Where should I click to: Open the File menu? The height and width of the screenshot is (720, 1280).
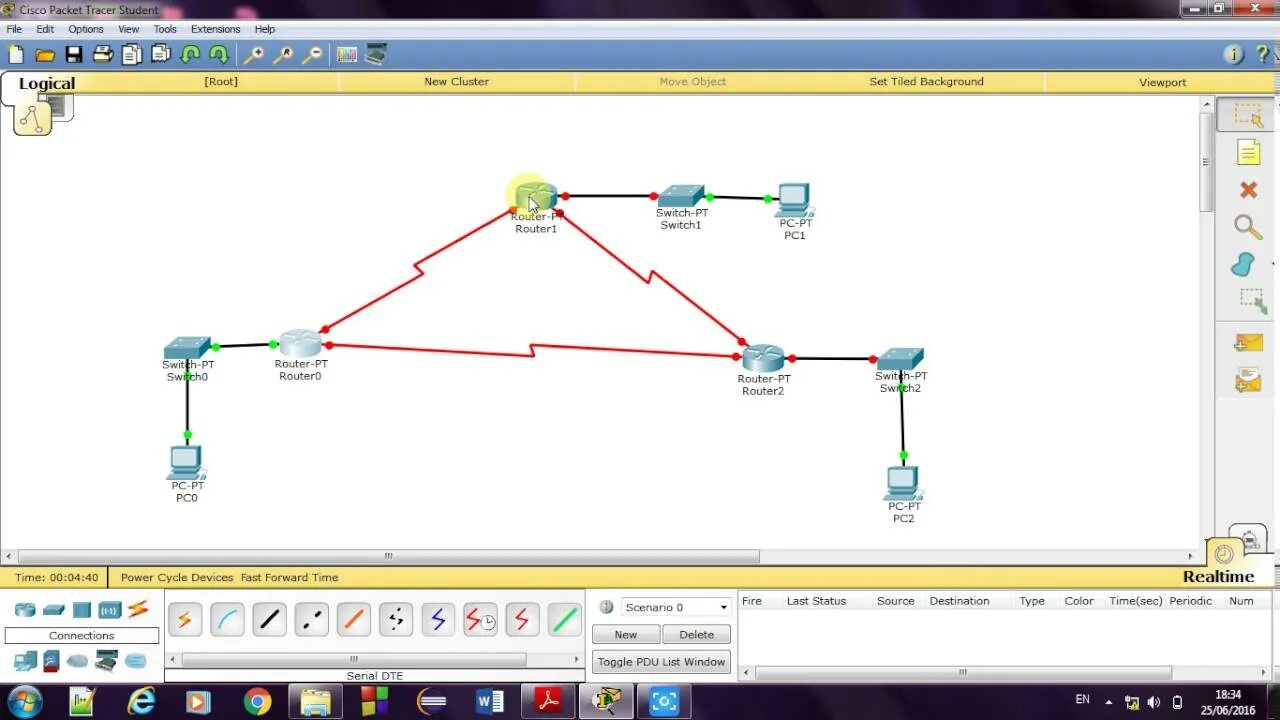14,29
